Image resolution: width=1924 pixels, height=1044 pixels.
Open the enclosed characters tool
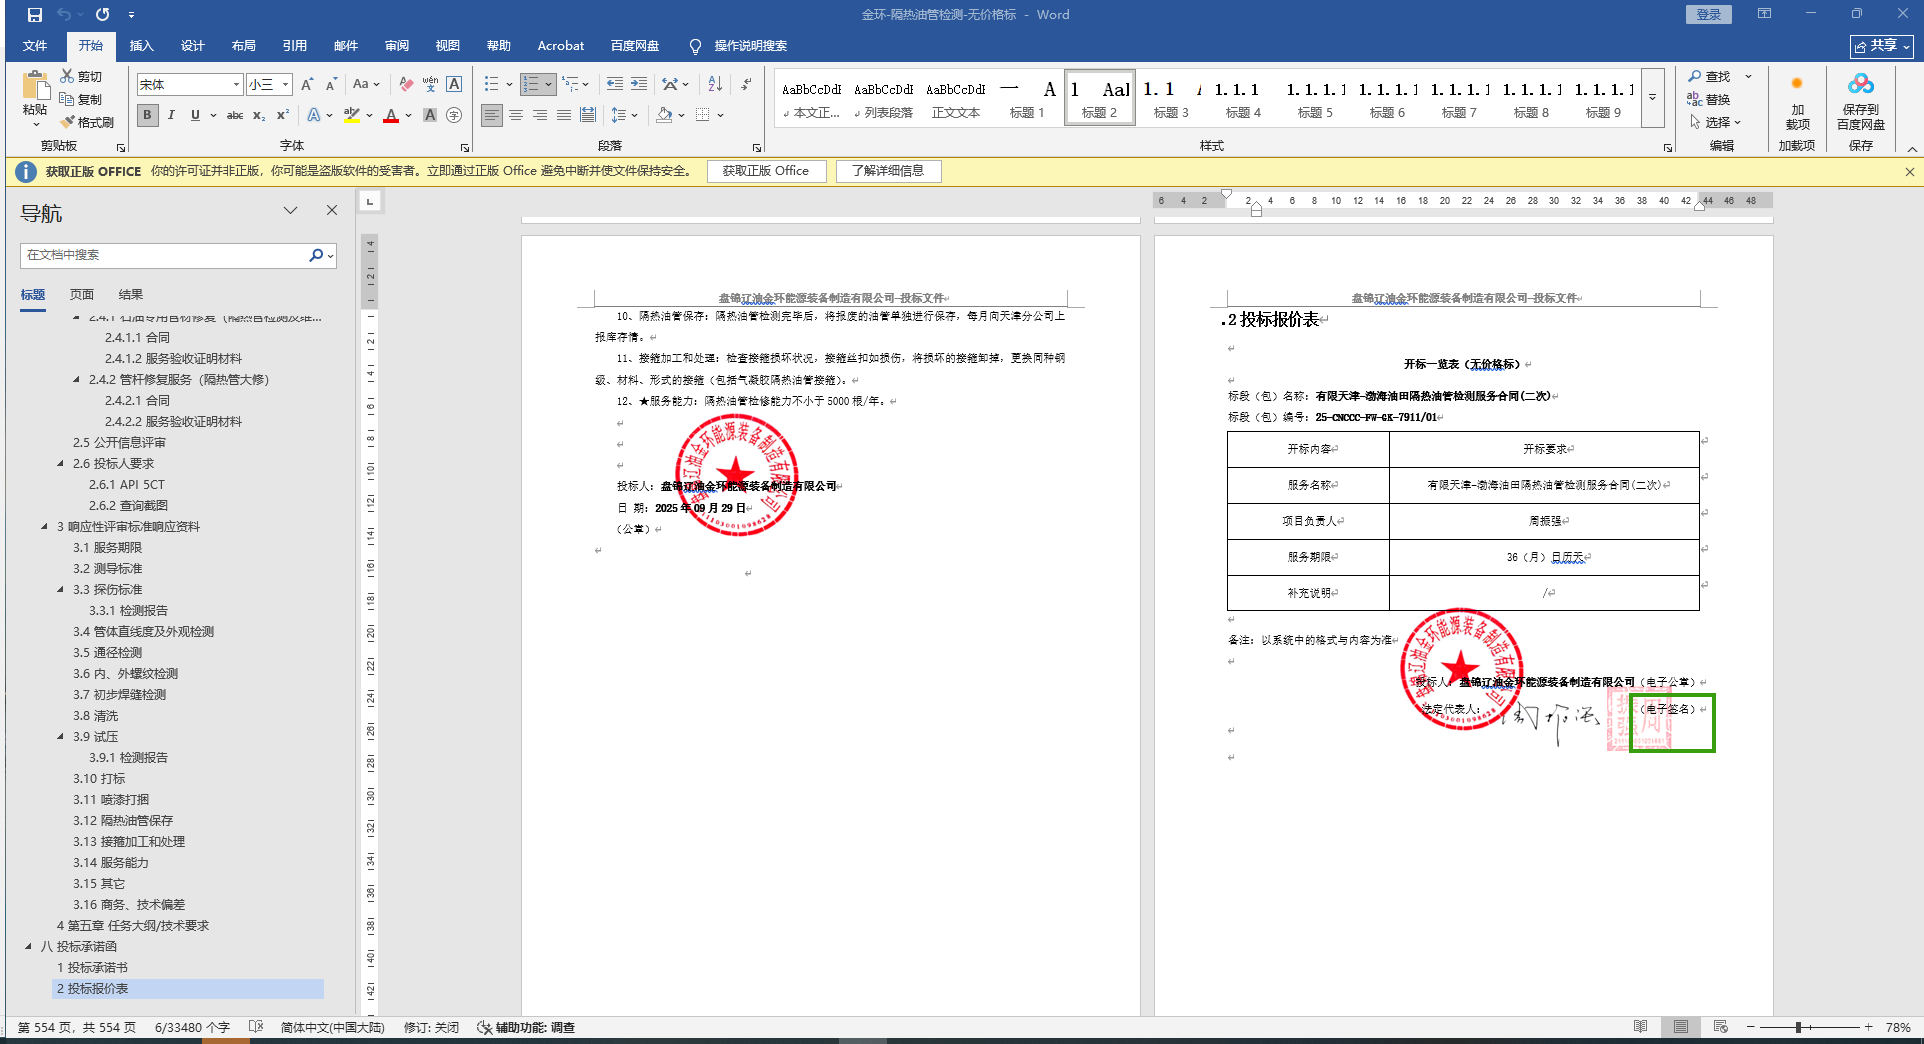454,115
